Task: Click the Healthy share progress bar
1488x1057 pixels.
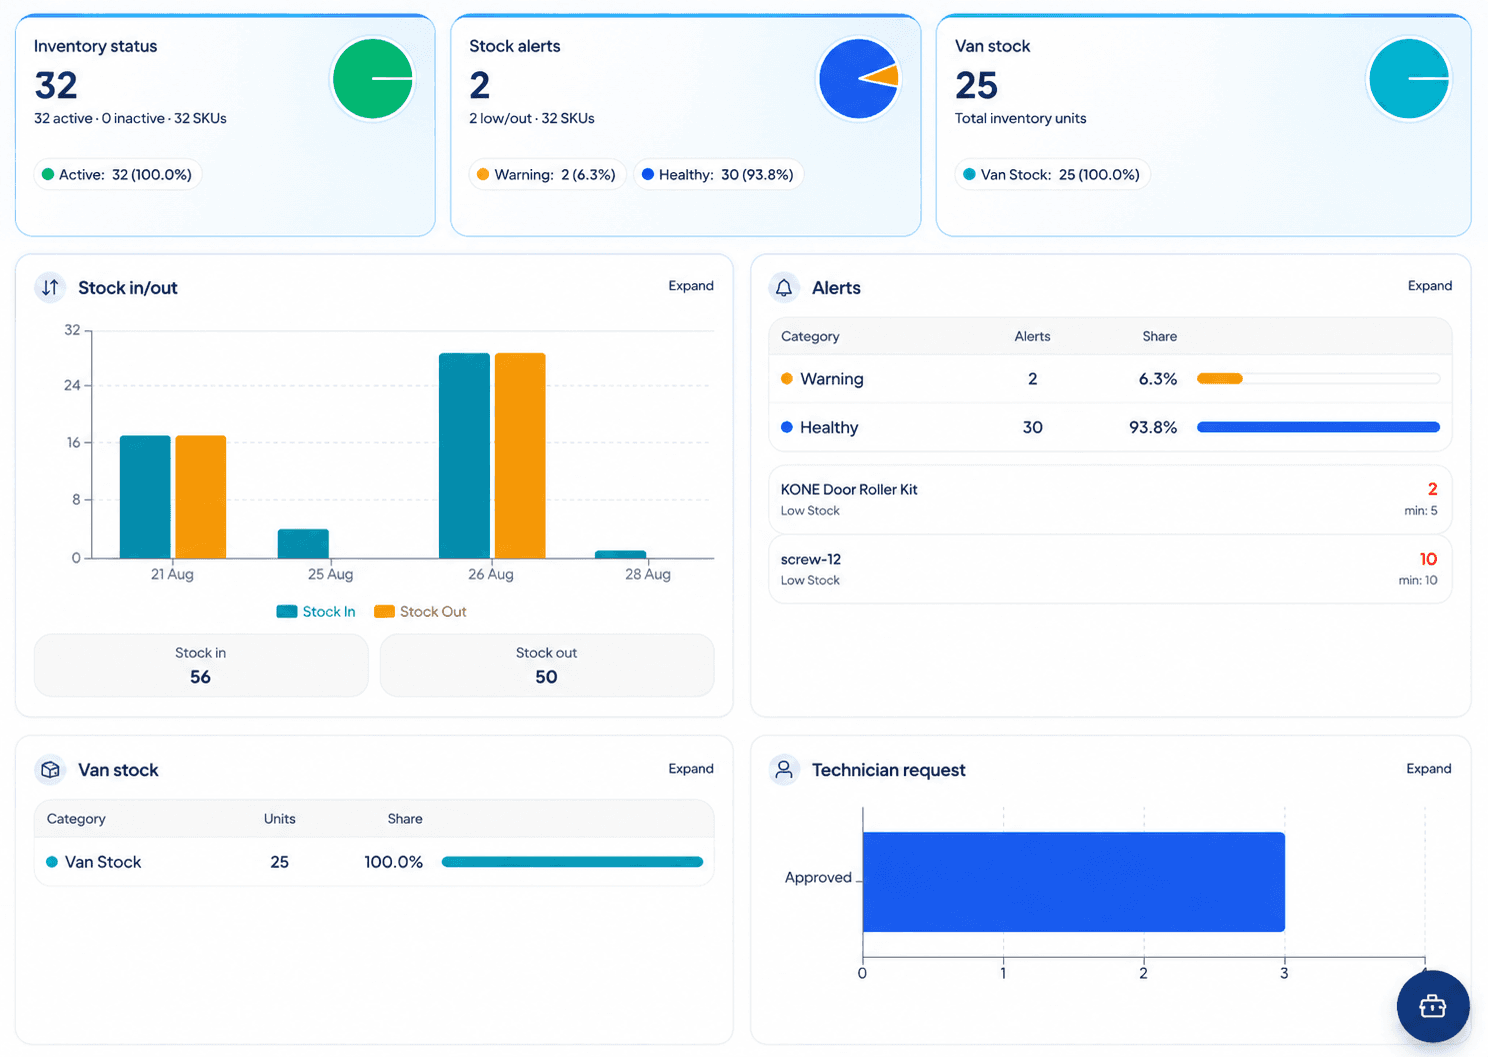Action: tap(1318, 427)
